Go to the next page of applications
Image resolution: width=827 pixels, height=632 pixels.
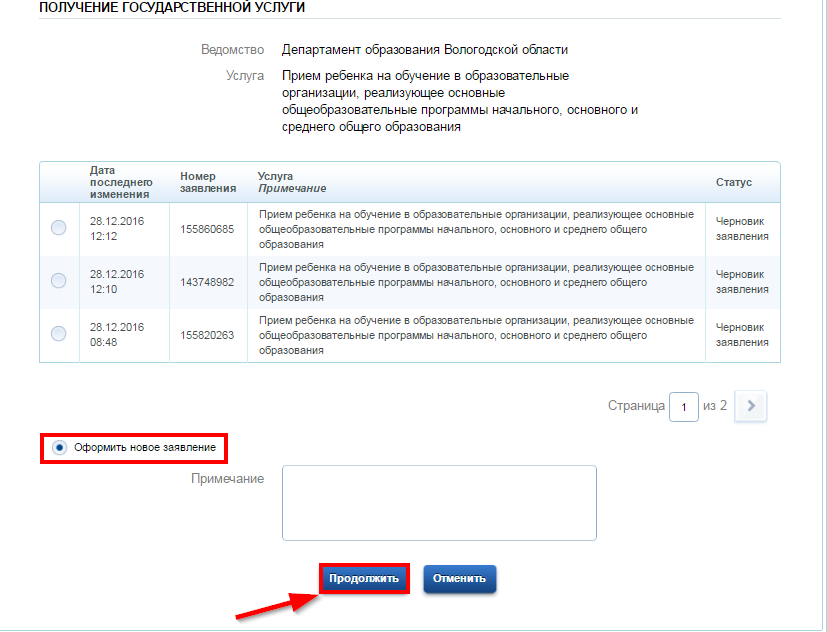pyautogui.click(x=751, y=406)
